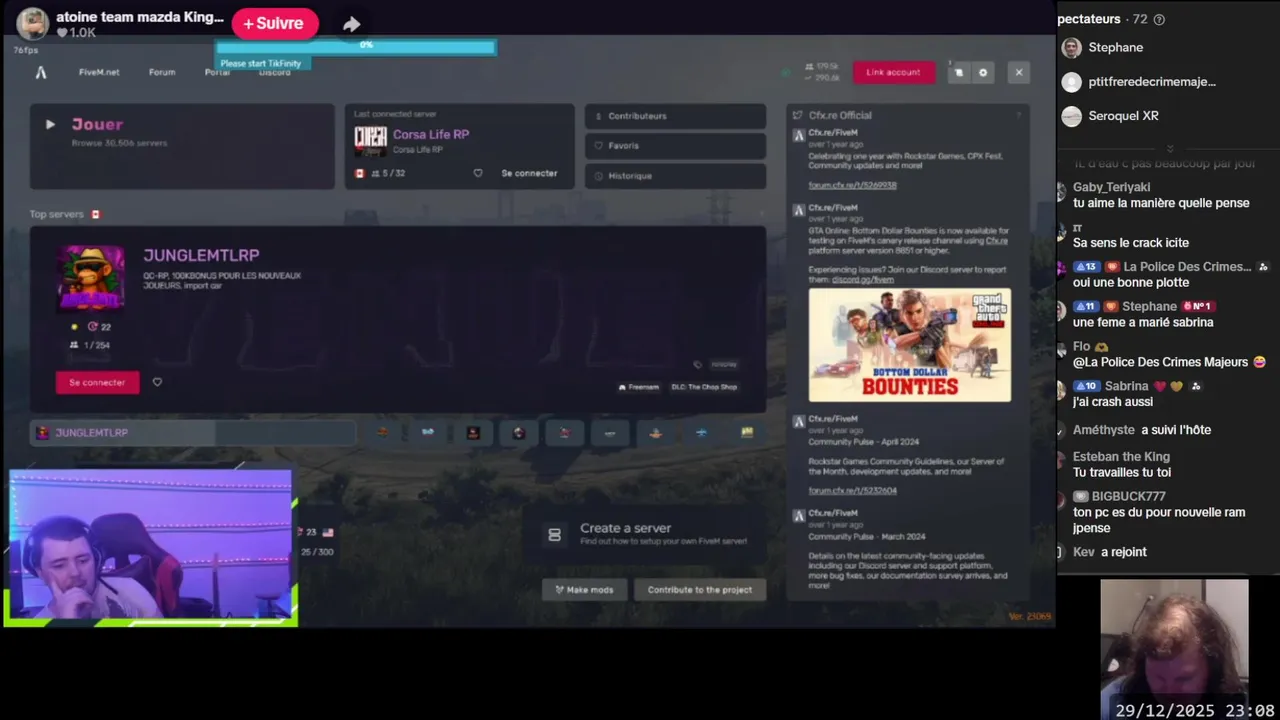Click the Canada flag beside Top servers
This screenshot has width=1280, height=720.
click(96, 214)
